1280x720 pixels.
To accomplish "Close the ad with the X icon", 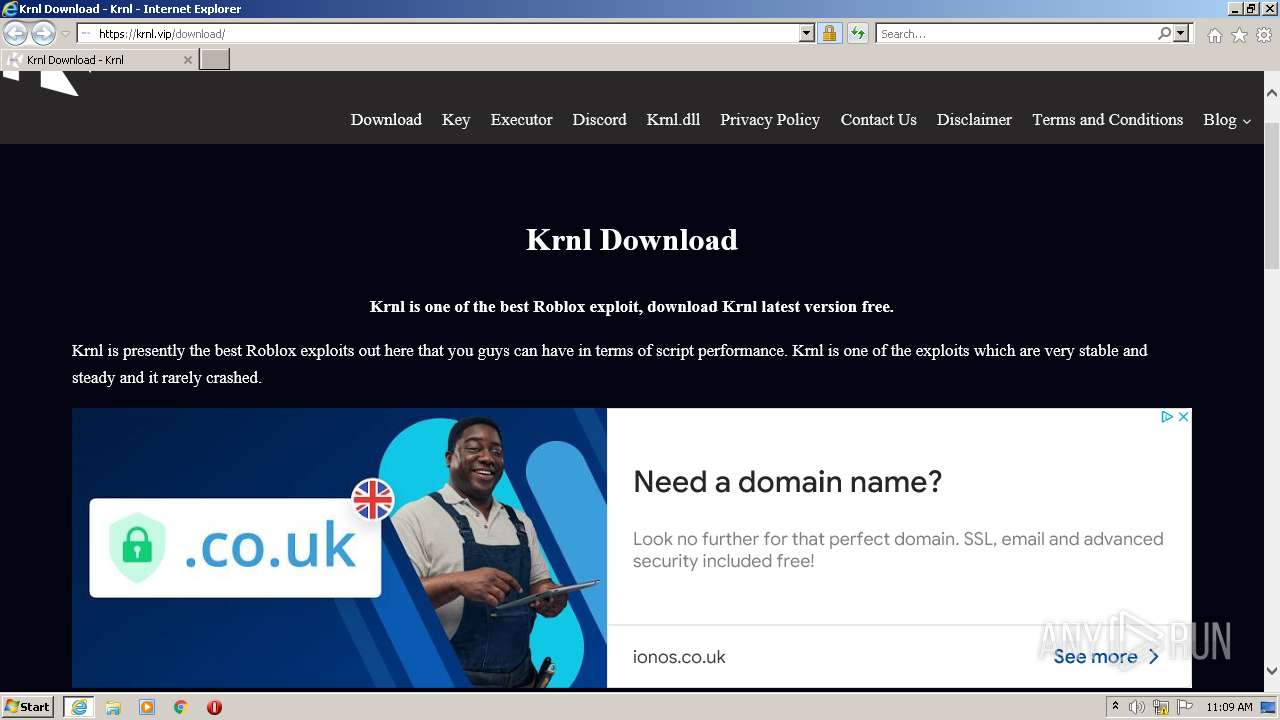I will (x=1183, y=417).
